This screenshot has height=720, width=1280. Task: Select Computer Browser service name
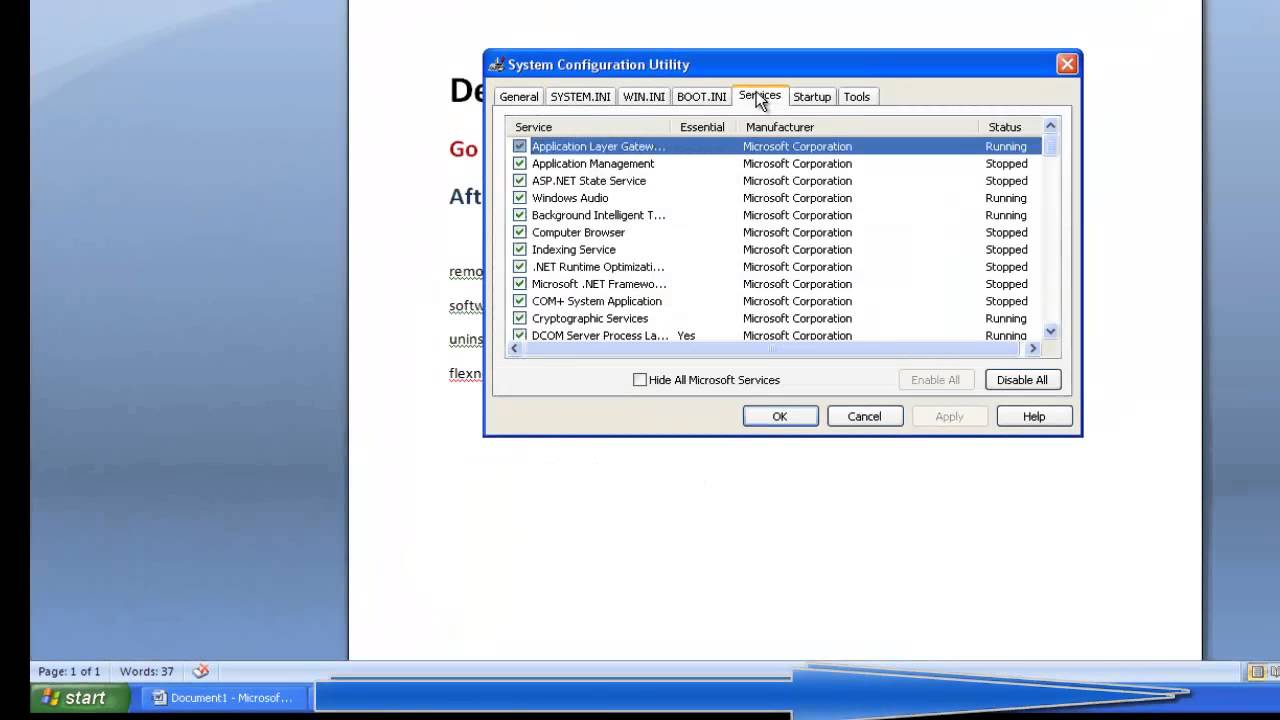tap(578, 232)
